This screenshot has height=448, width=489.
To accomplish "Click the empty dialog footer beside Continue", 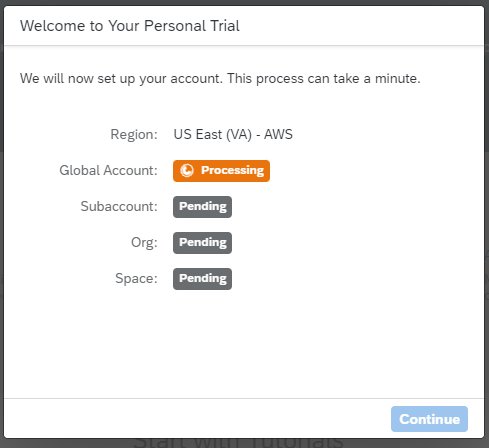I will (197, 419).
